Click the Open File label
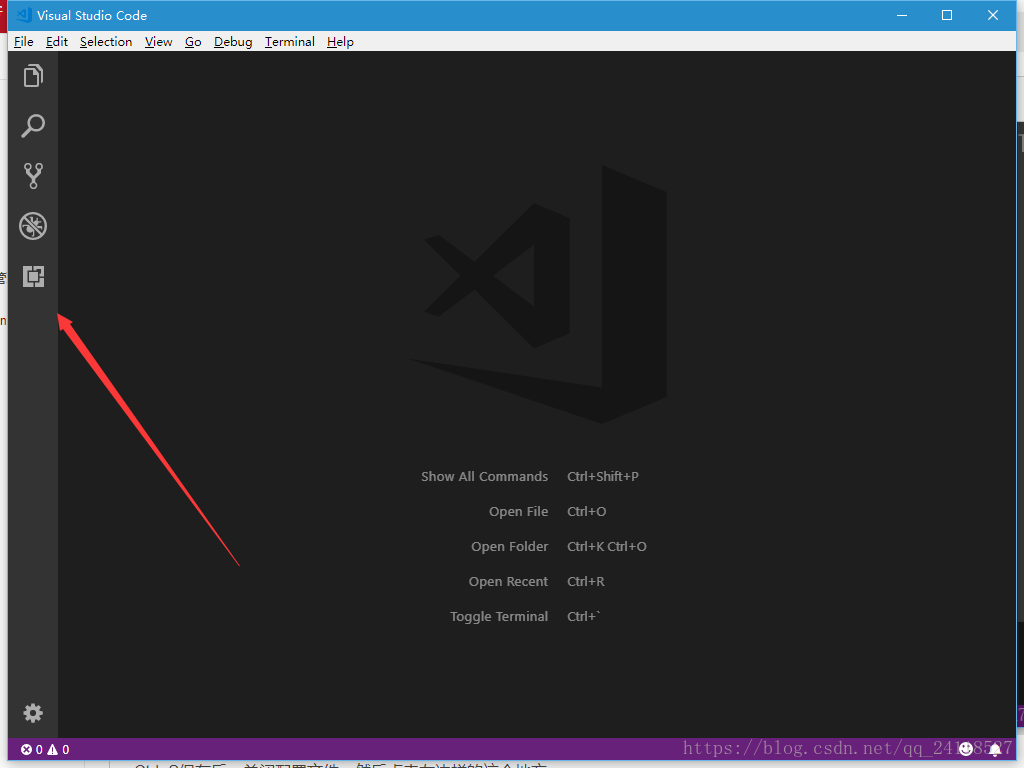The width and height of the screenshot is (1024, 768). coord(519,512)
